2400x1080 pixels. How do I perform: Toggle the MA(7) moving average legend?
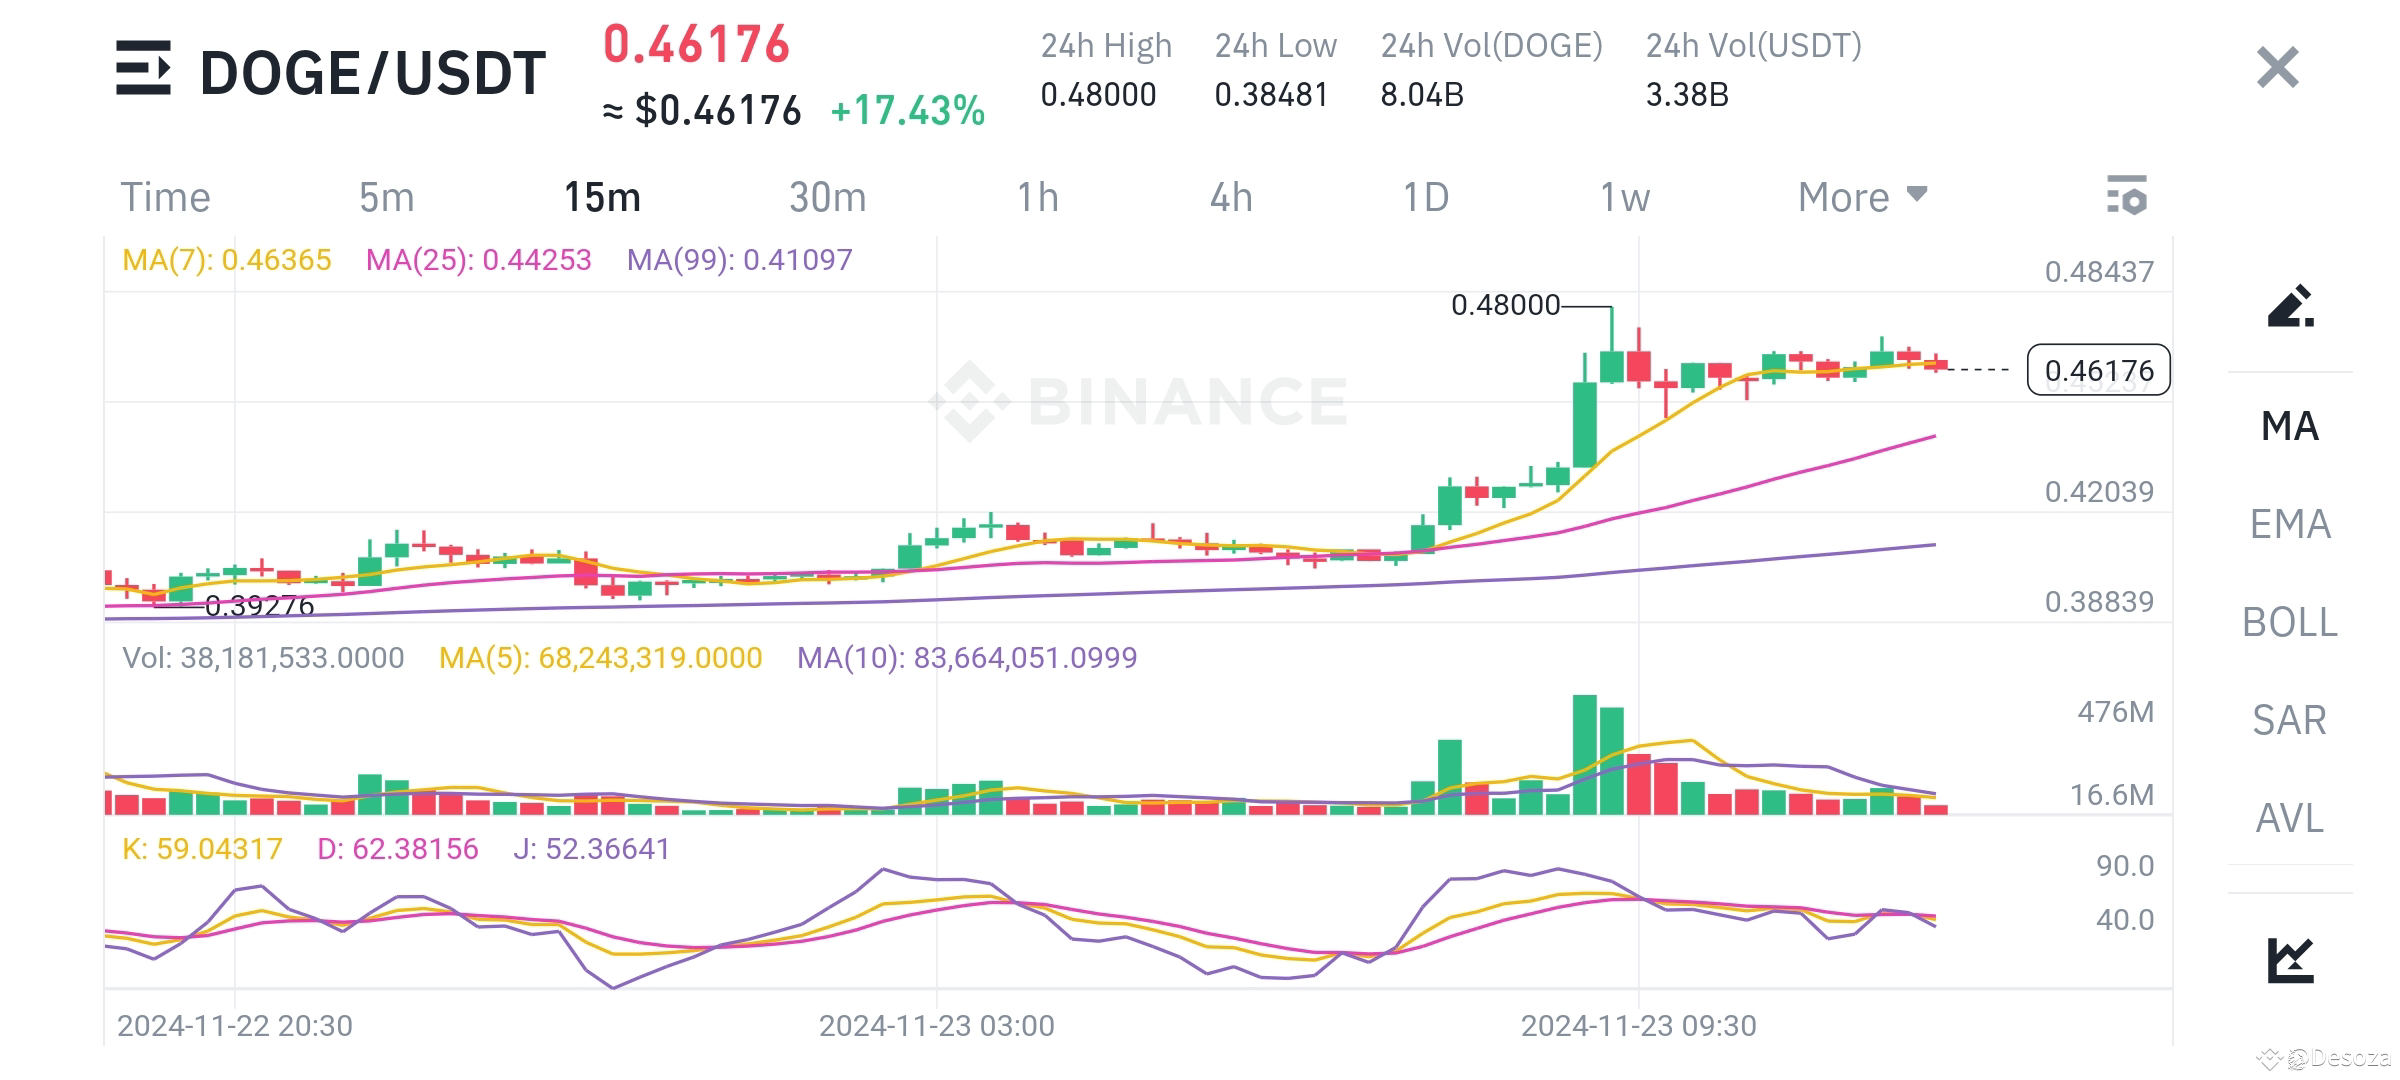tap(225, 259)
